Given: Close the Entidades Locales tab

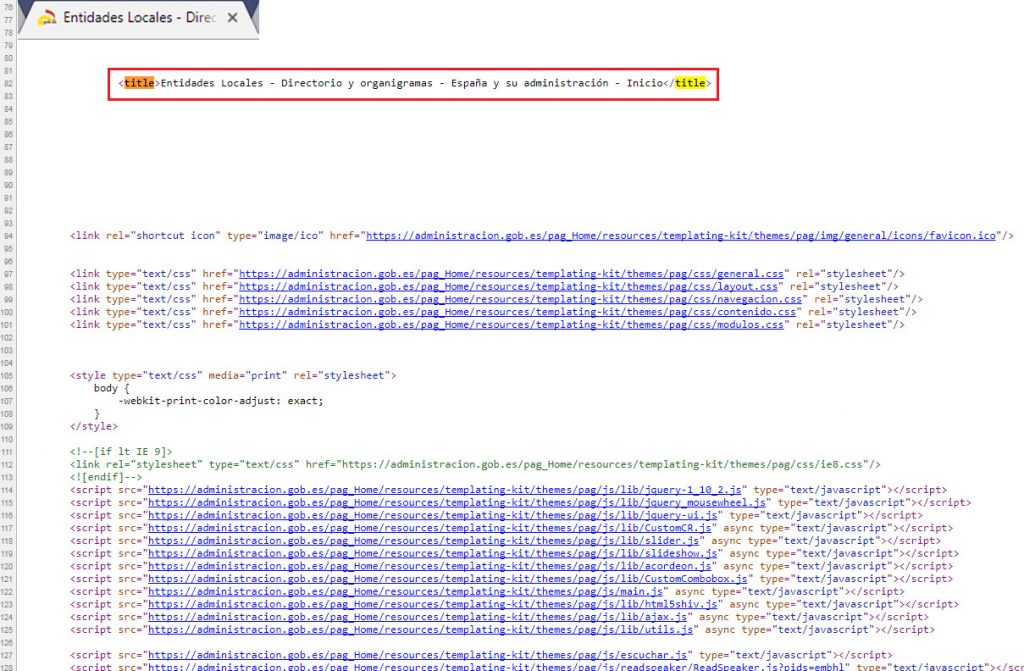Looking at the screenshot, I should (232, 18).
